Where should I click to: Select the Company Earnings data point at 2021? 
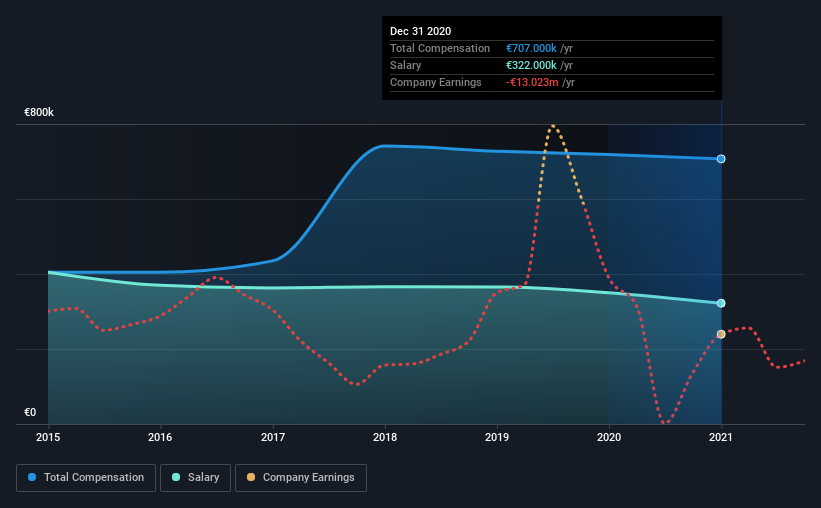(721, 334)
